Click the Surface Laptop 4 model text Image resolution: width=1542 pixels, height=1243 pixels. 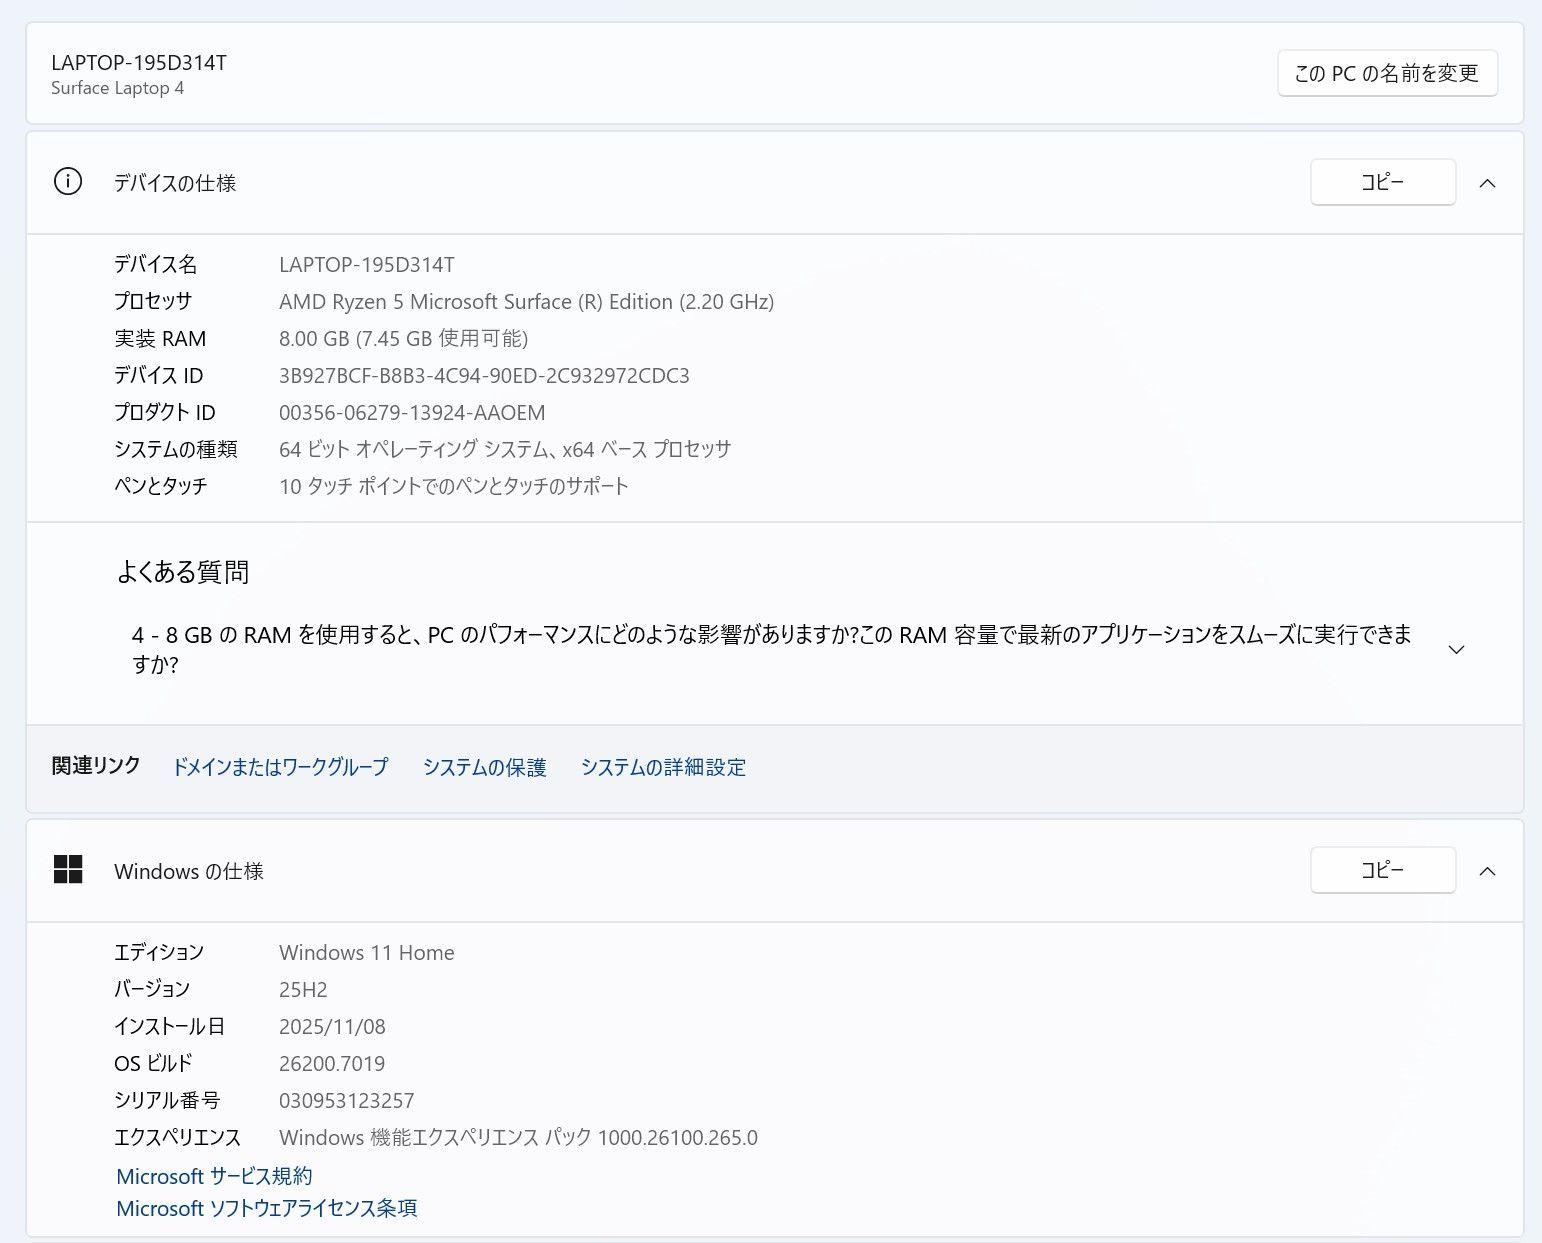(117, 88)
